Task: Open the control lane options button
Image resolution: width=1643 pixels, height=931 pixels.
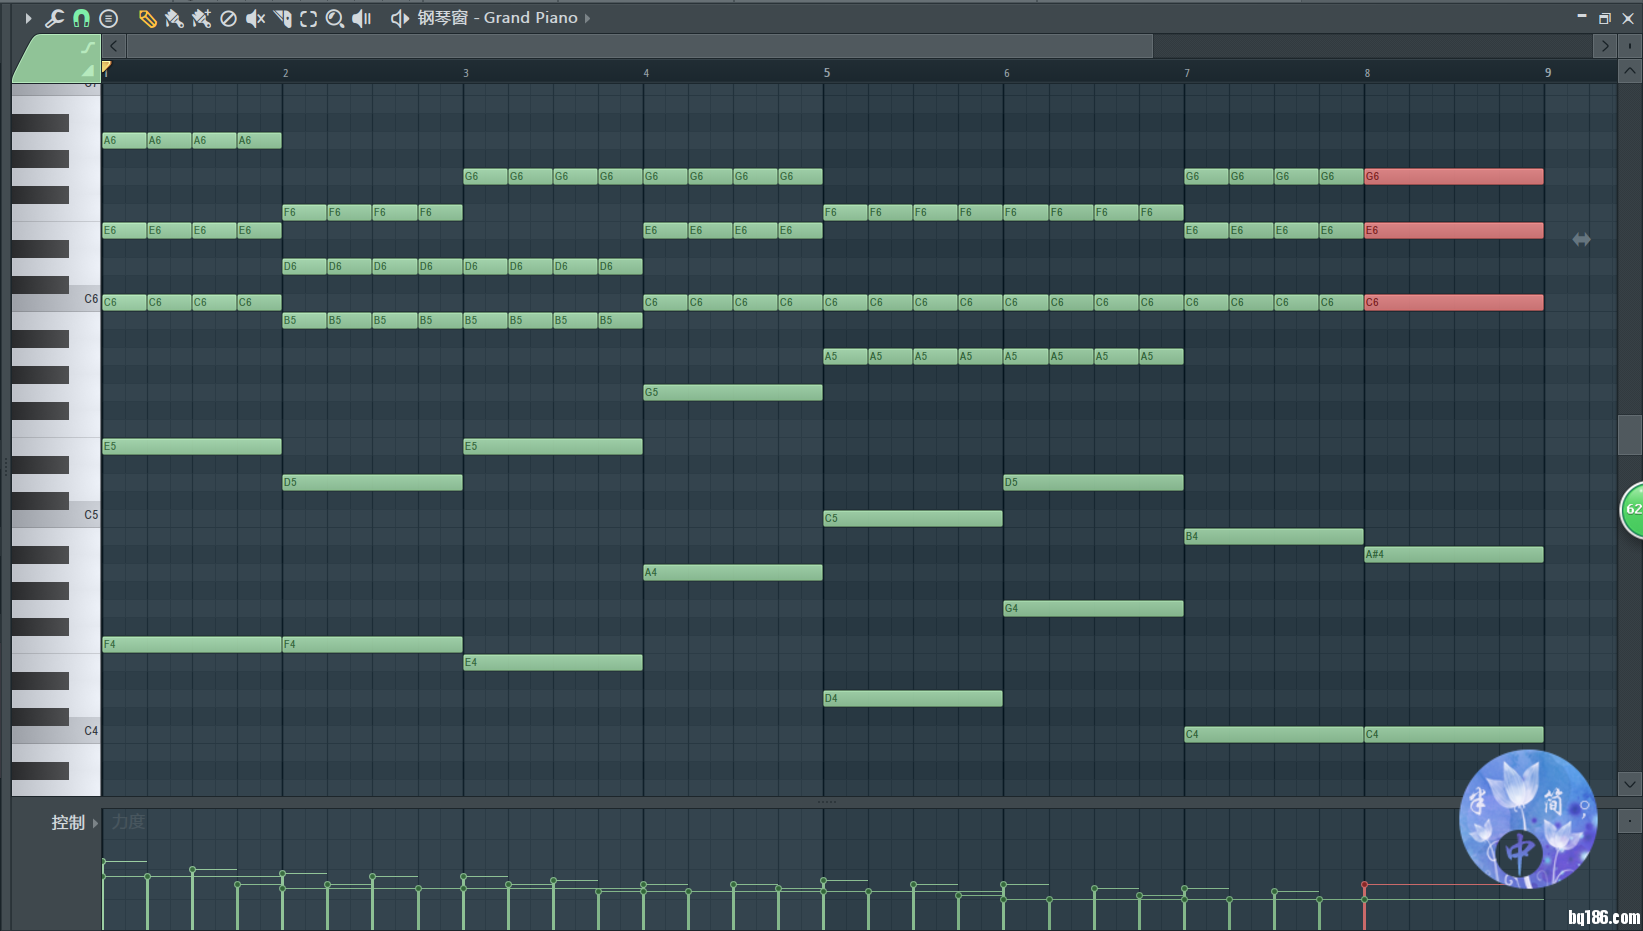Action: (1630, 821)
